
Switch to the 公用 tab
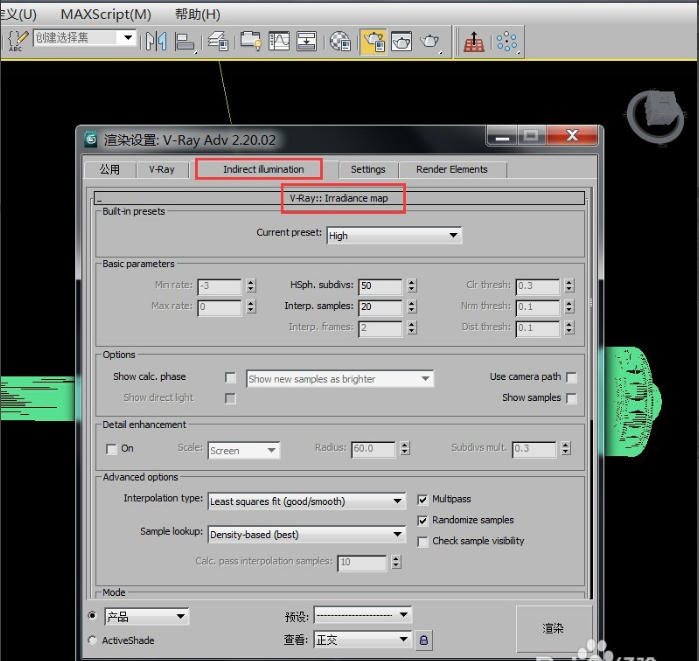[110, 170]
